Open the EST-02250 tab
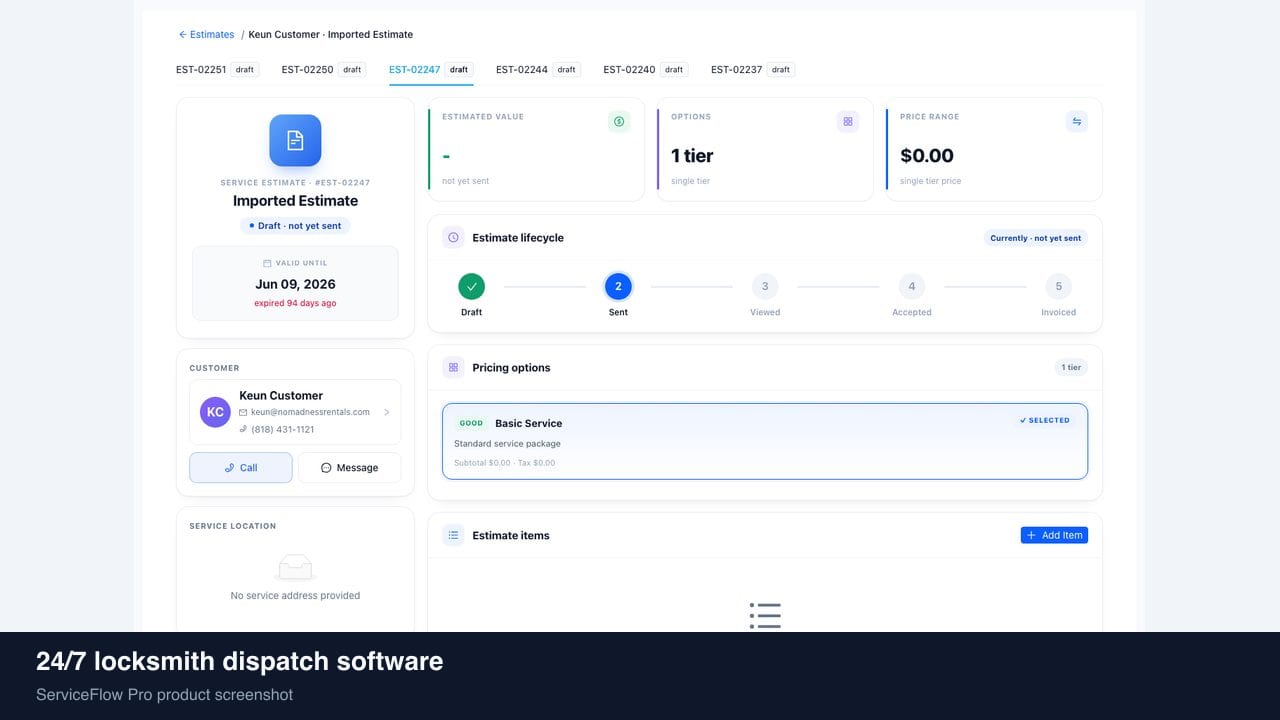The width and height of the screenshot is (1280, 720). pyautogui.click(x=324, y=70)
